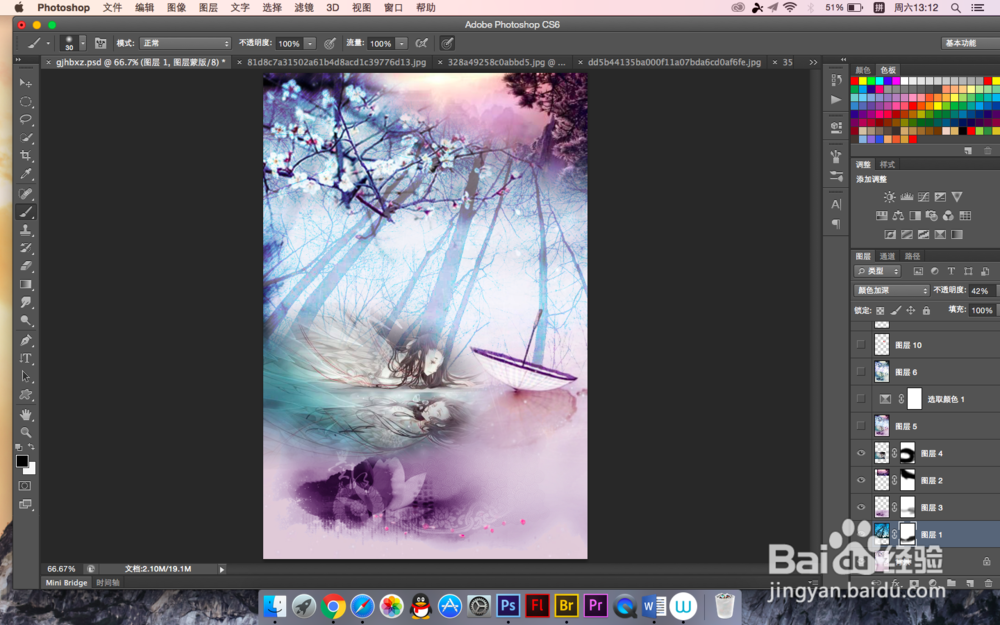1000x625 pixels.
Task: Select the Dodge tool
Action: tap(26, 320)
